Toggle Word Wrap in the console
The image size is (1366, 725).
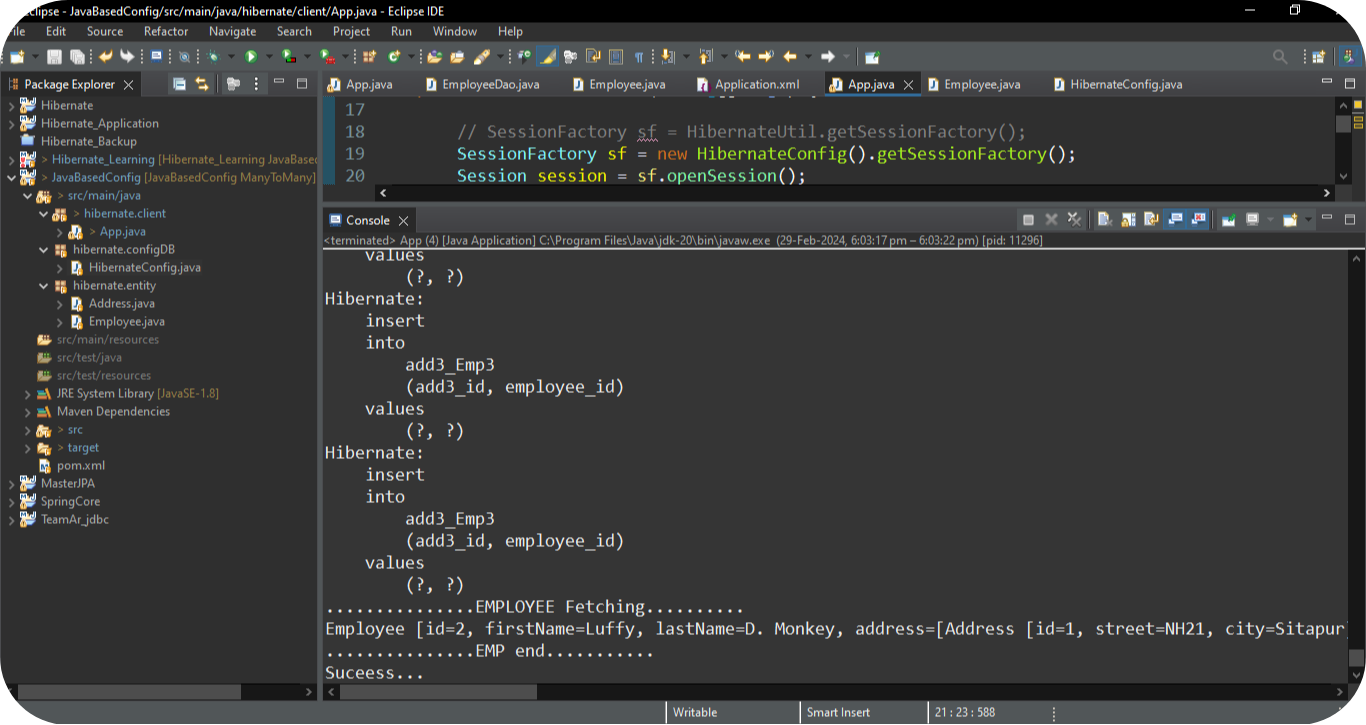tap(1151, 220)
